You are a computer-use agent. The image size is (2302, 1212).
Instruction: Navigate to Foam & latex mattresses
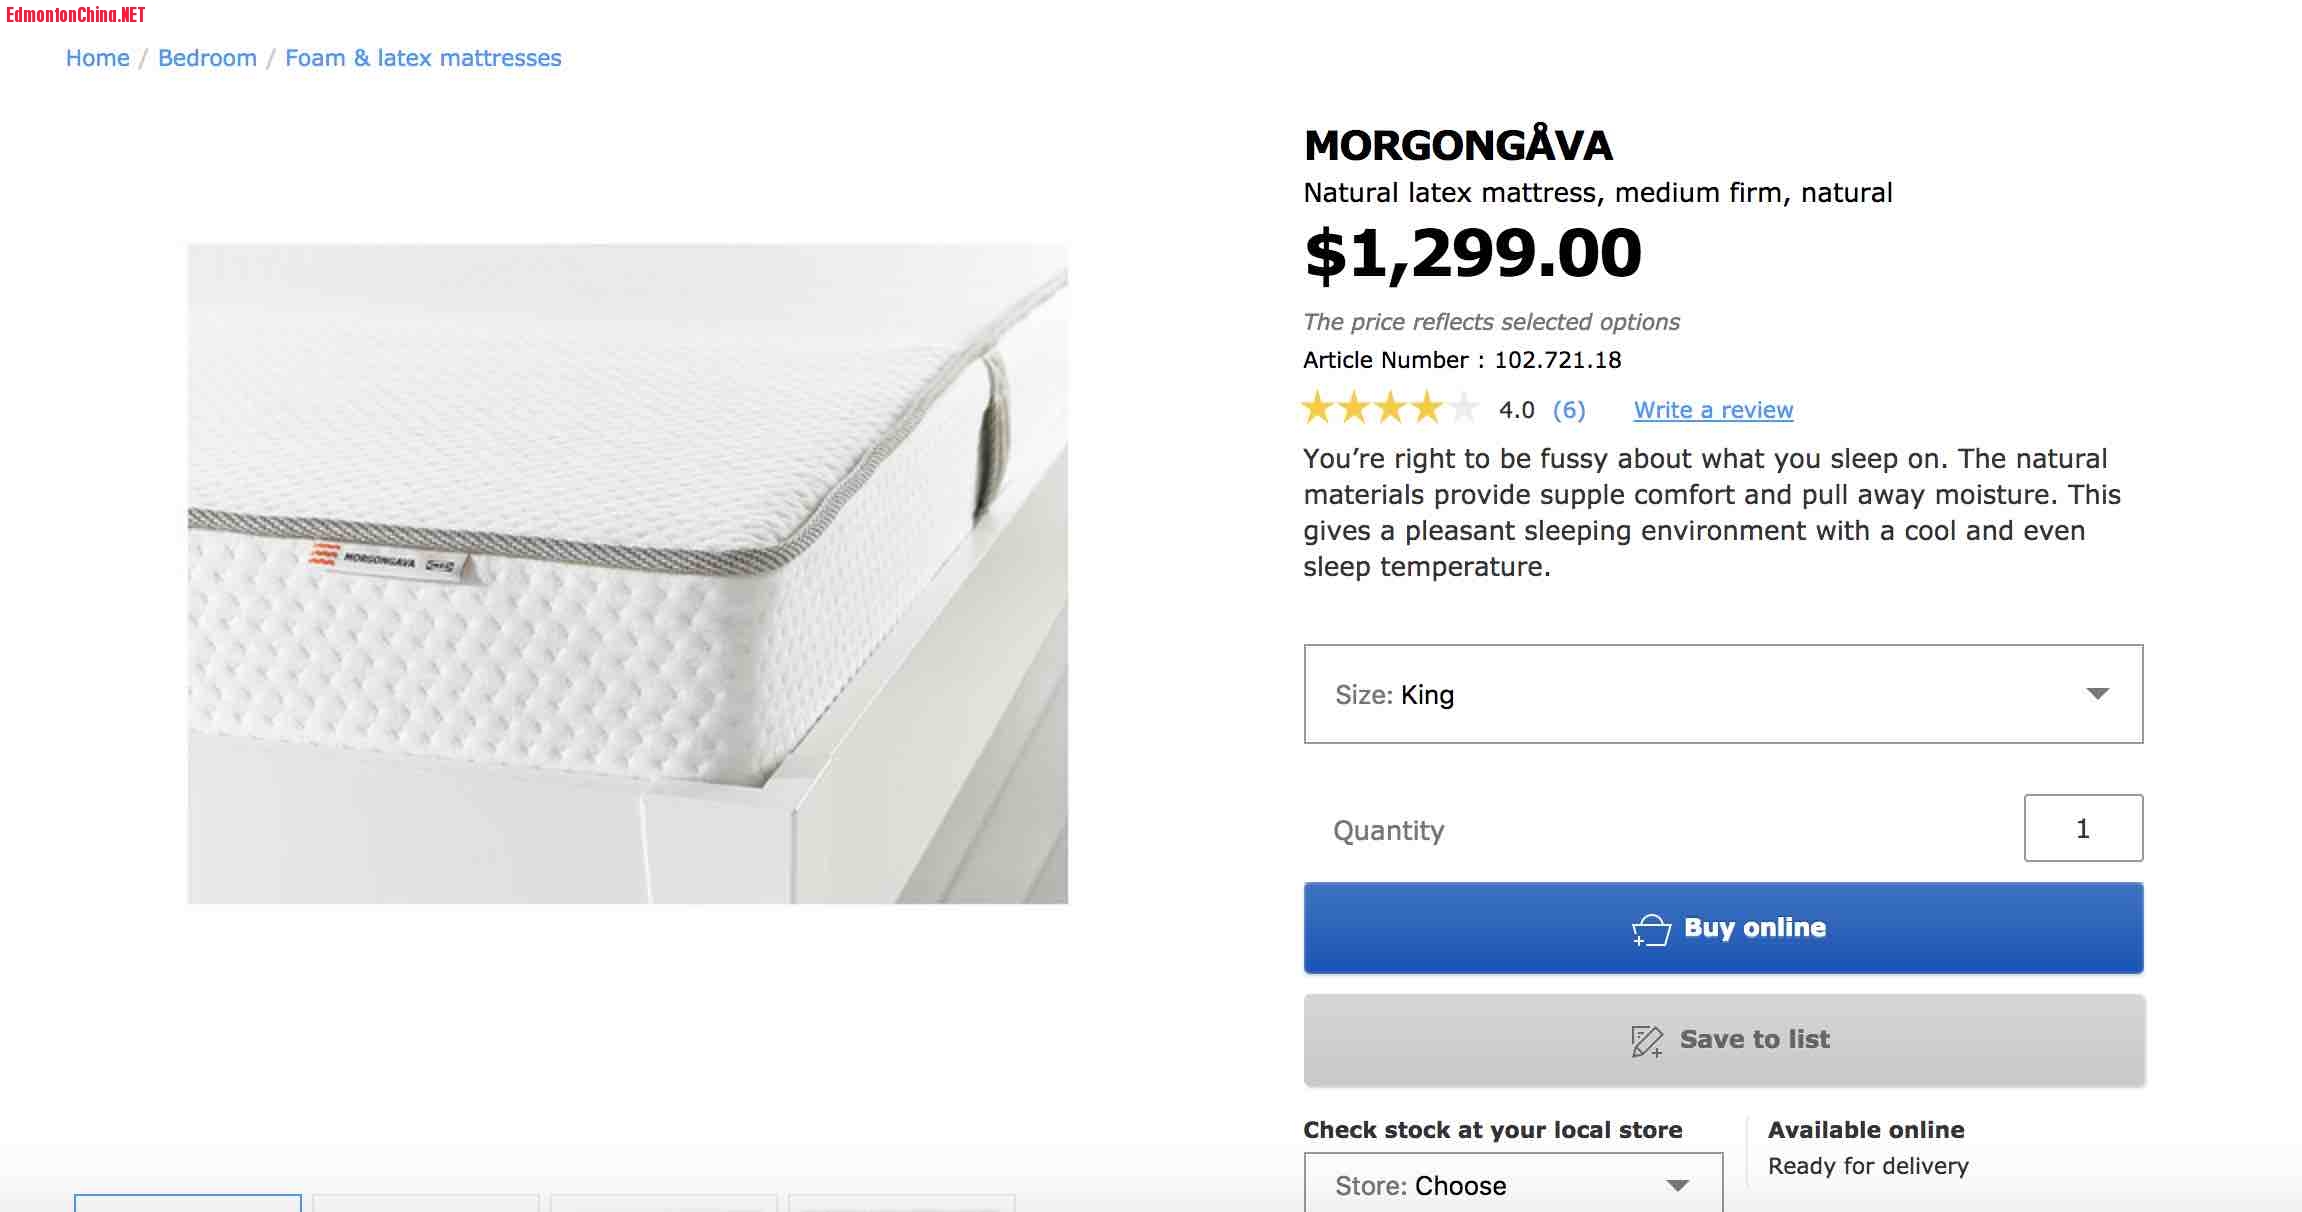pos(423,58)
